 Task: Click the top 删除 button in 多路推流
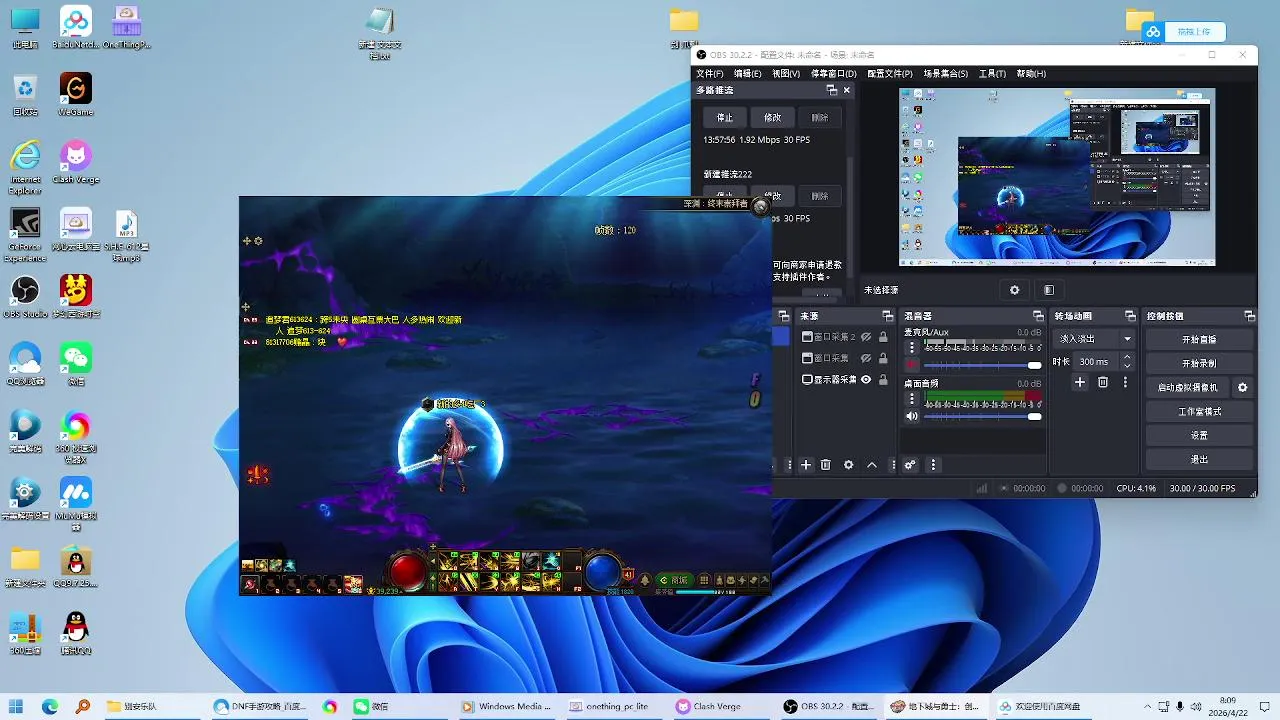[820, 117]
